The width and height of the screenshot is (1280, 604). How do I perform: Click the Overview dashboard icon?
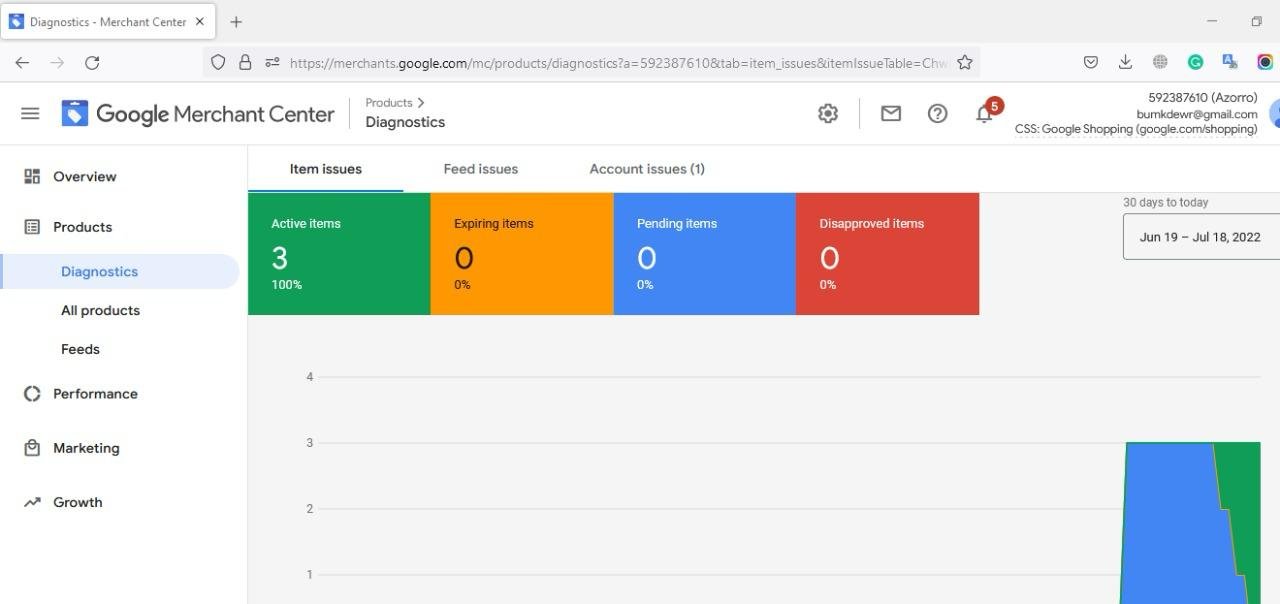[x=32, y=176]
